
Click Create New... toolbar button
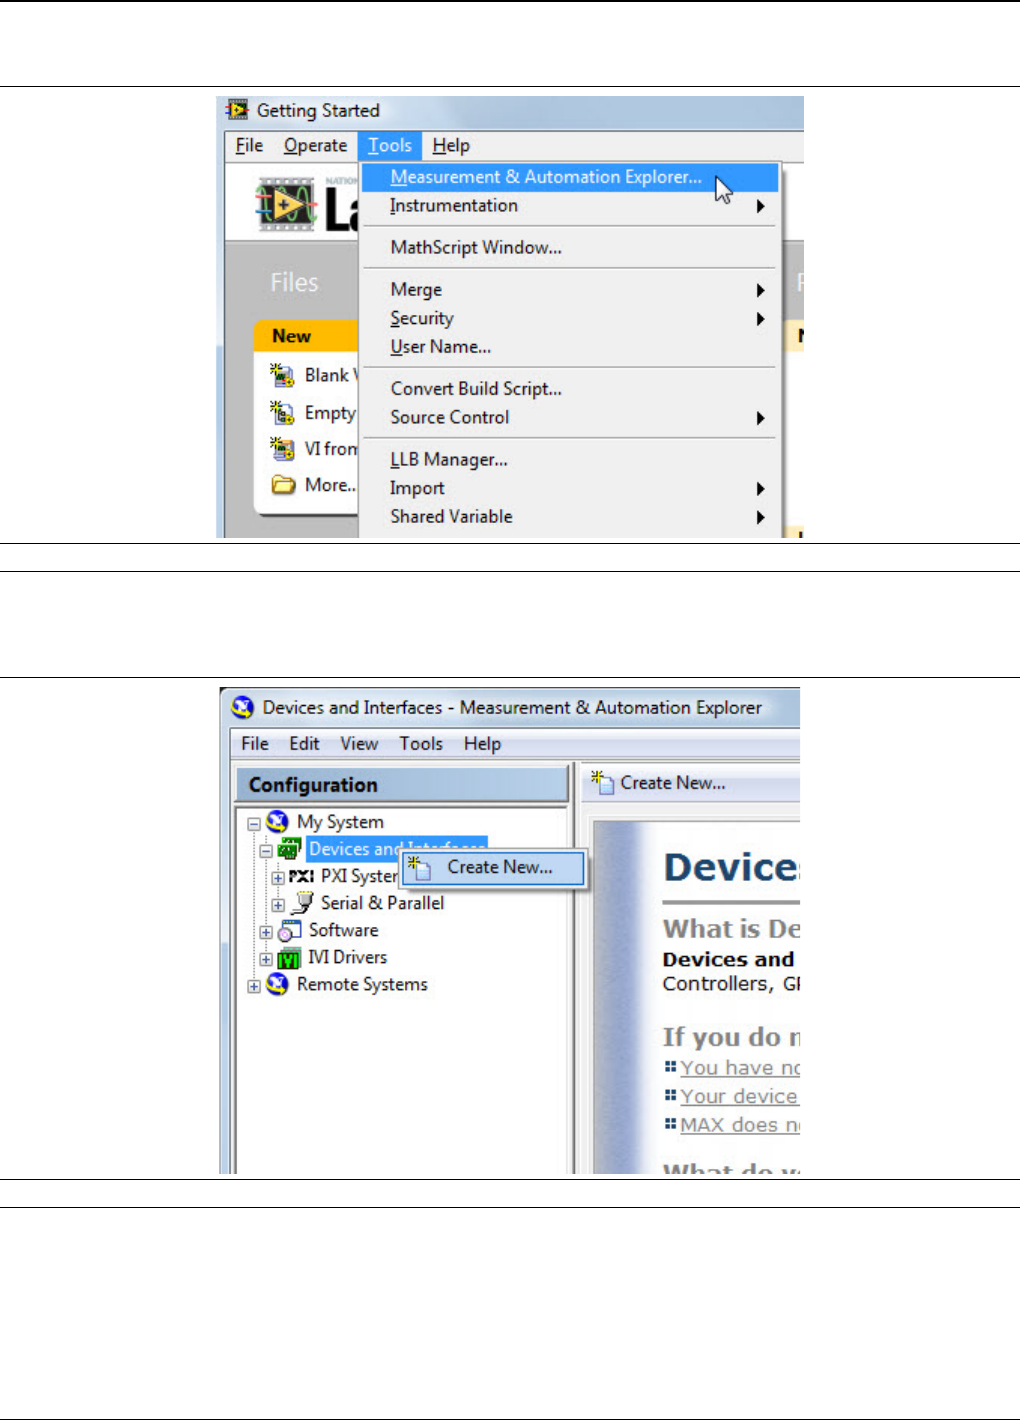point(658,783)
